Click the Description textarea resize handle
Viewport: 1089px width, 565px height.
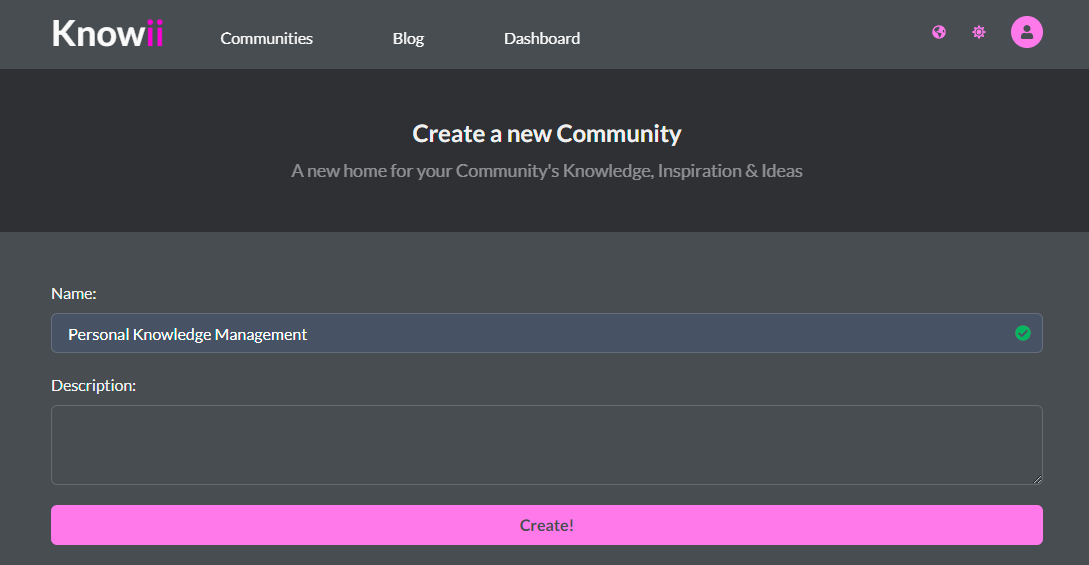tap(1037, 479)
